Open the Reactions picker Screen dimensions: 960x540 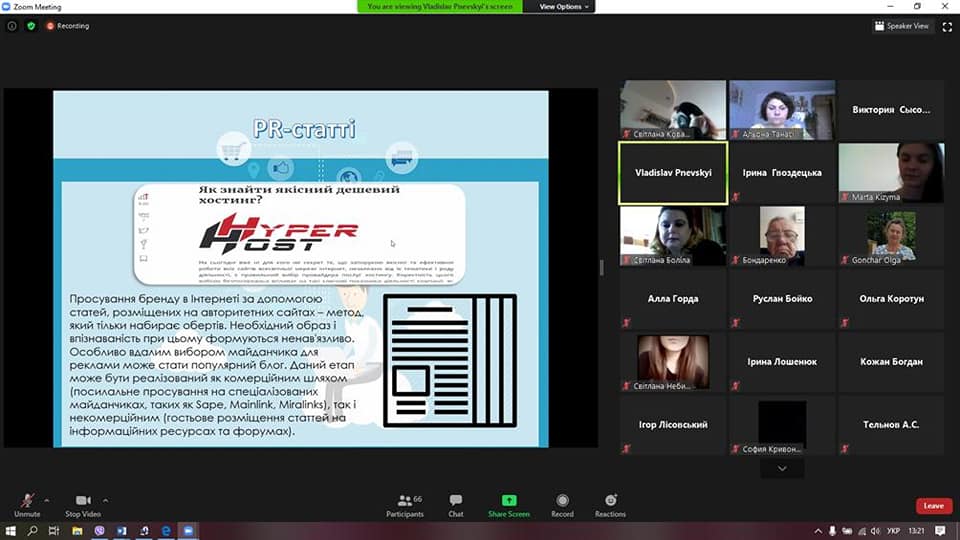coord(610,504)
